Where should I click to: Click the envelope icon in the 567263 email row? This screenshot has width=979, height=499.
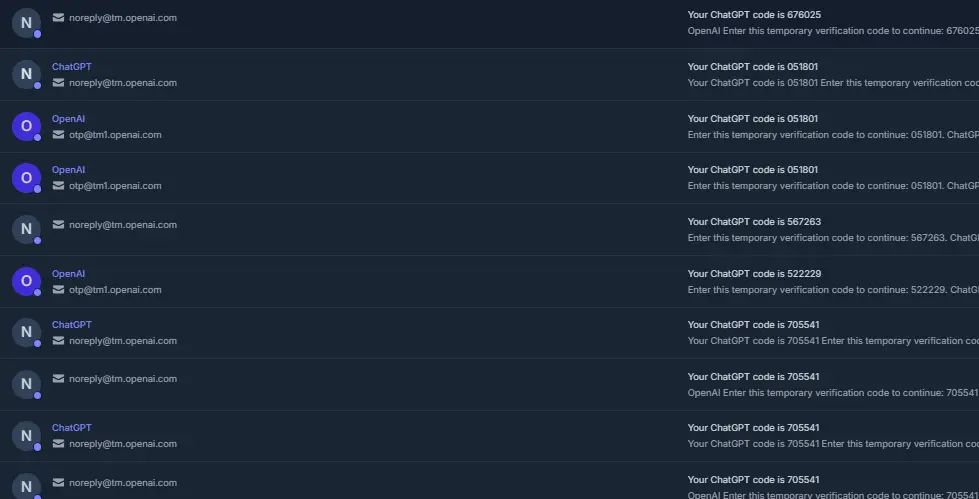coord(58,225)
